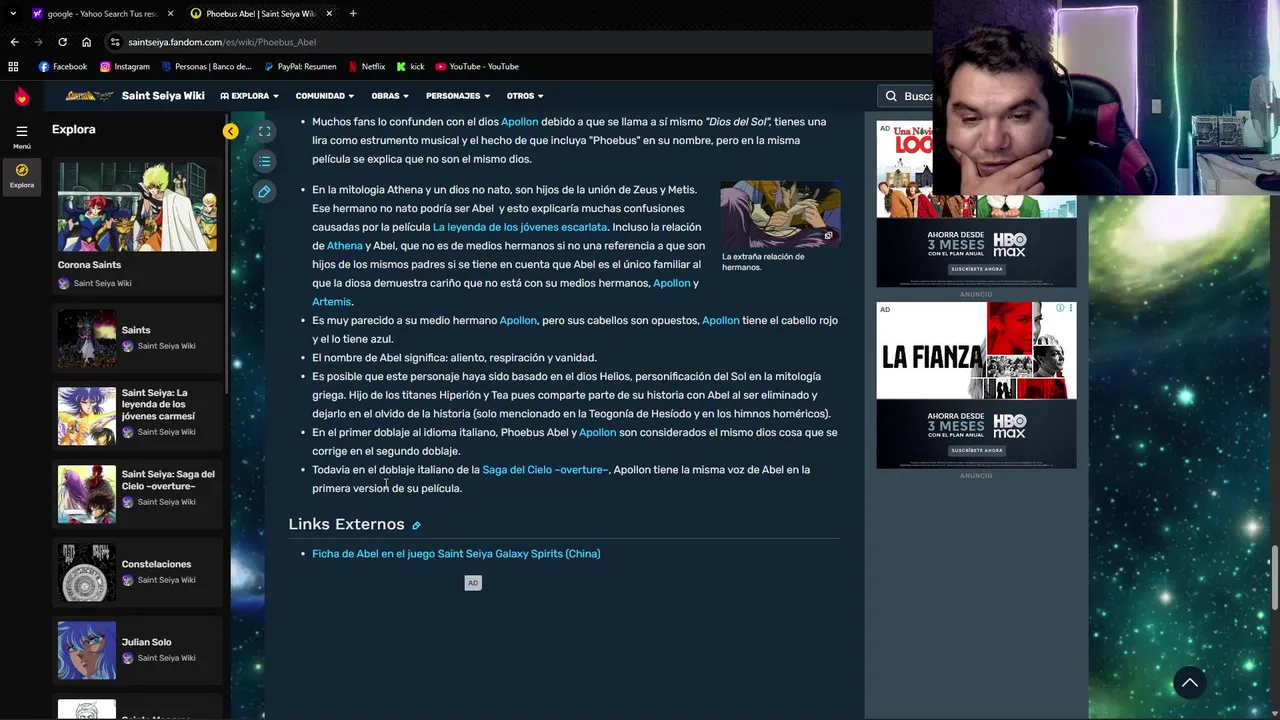This screenshot has height=720, width=1280.
Task: Click the La extraña relación de hermanos image
Action: tap(780, 213)
